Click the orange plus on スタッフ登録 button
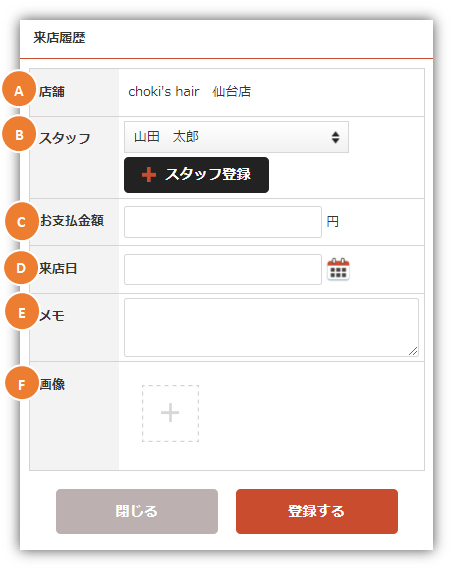The width and height of the screenshot is (453, 570). [x=149, y=174]
